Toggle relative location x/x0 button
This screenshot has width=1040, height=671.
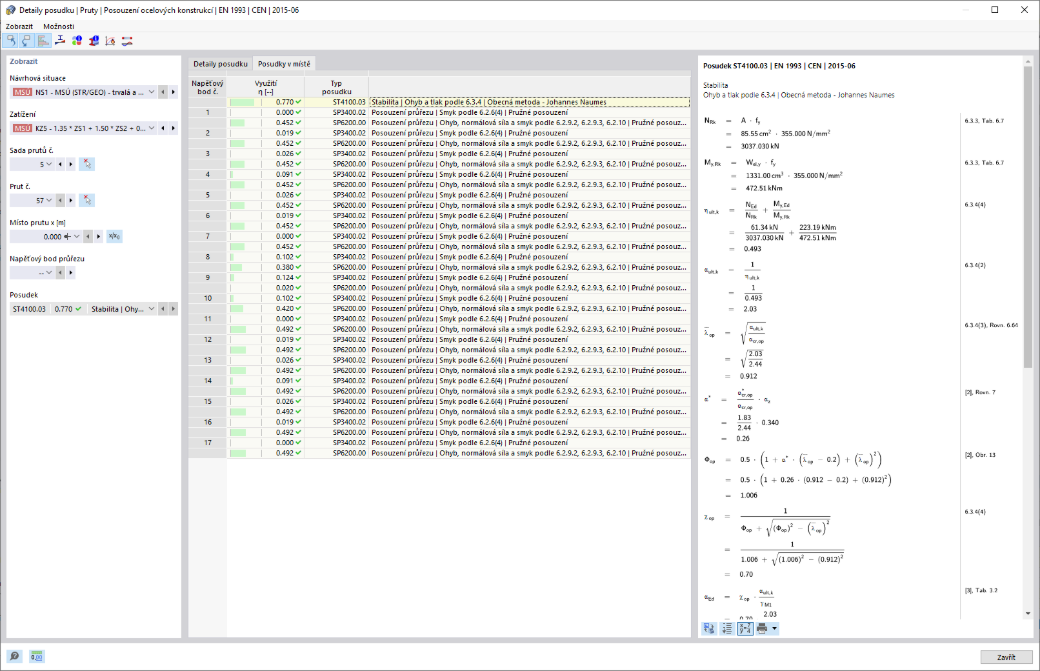[x=114, y=236]
